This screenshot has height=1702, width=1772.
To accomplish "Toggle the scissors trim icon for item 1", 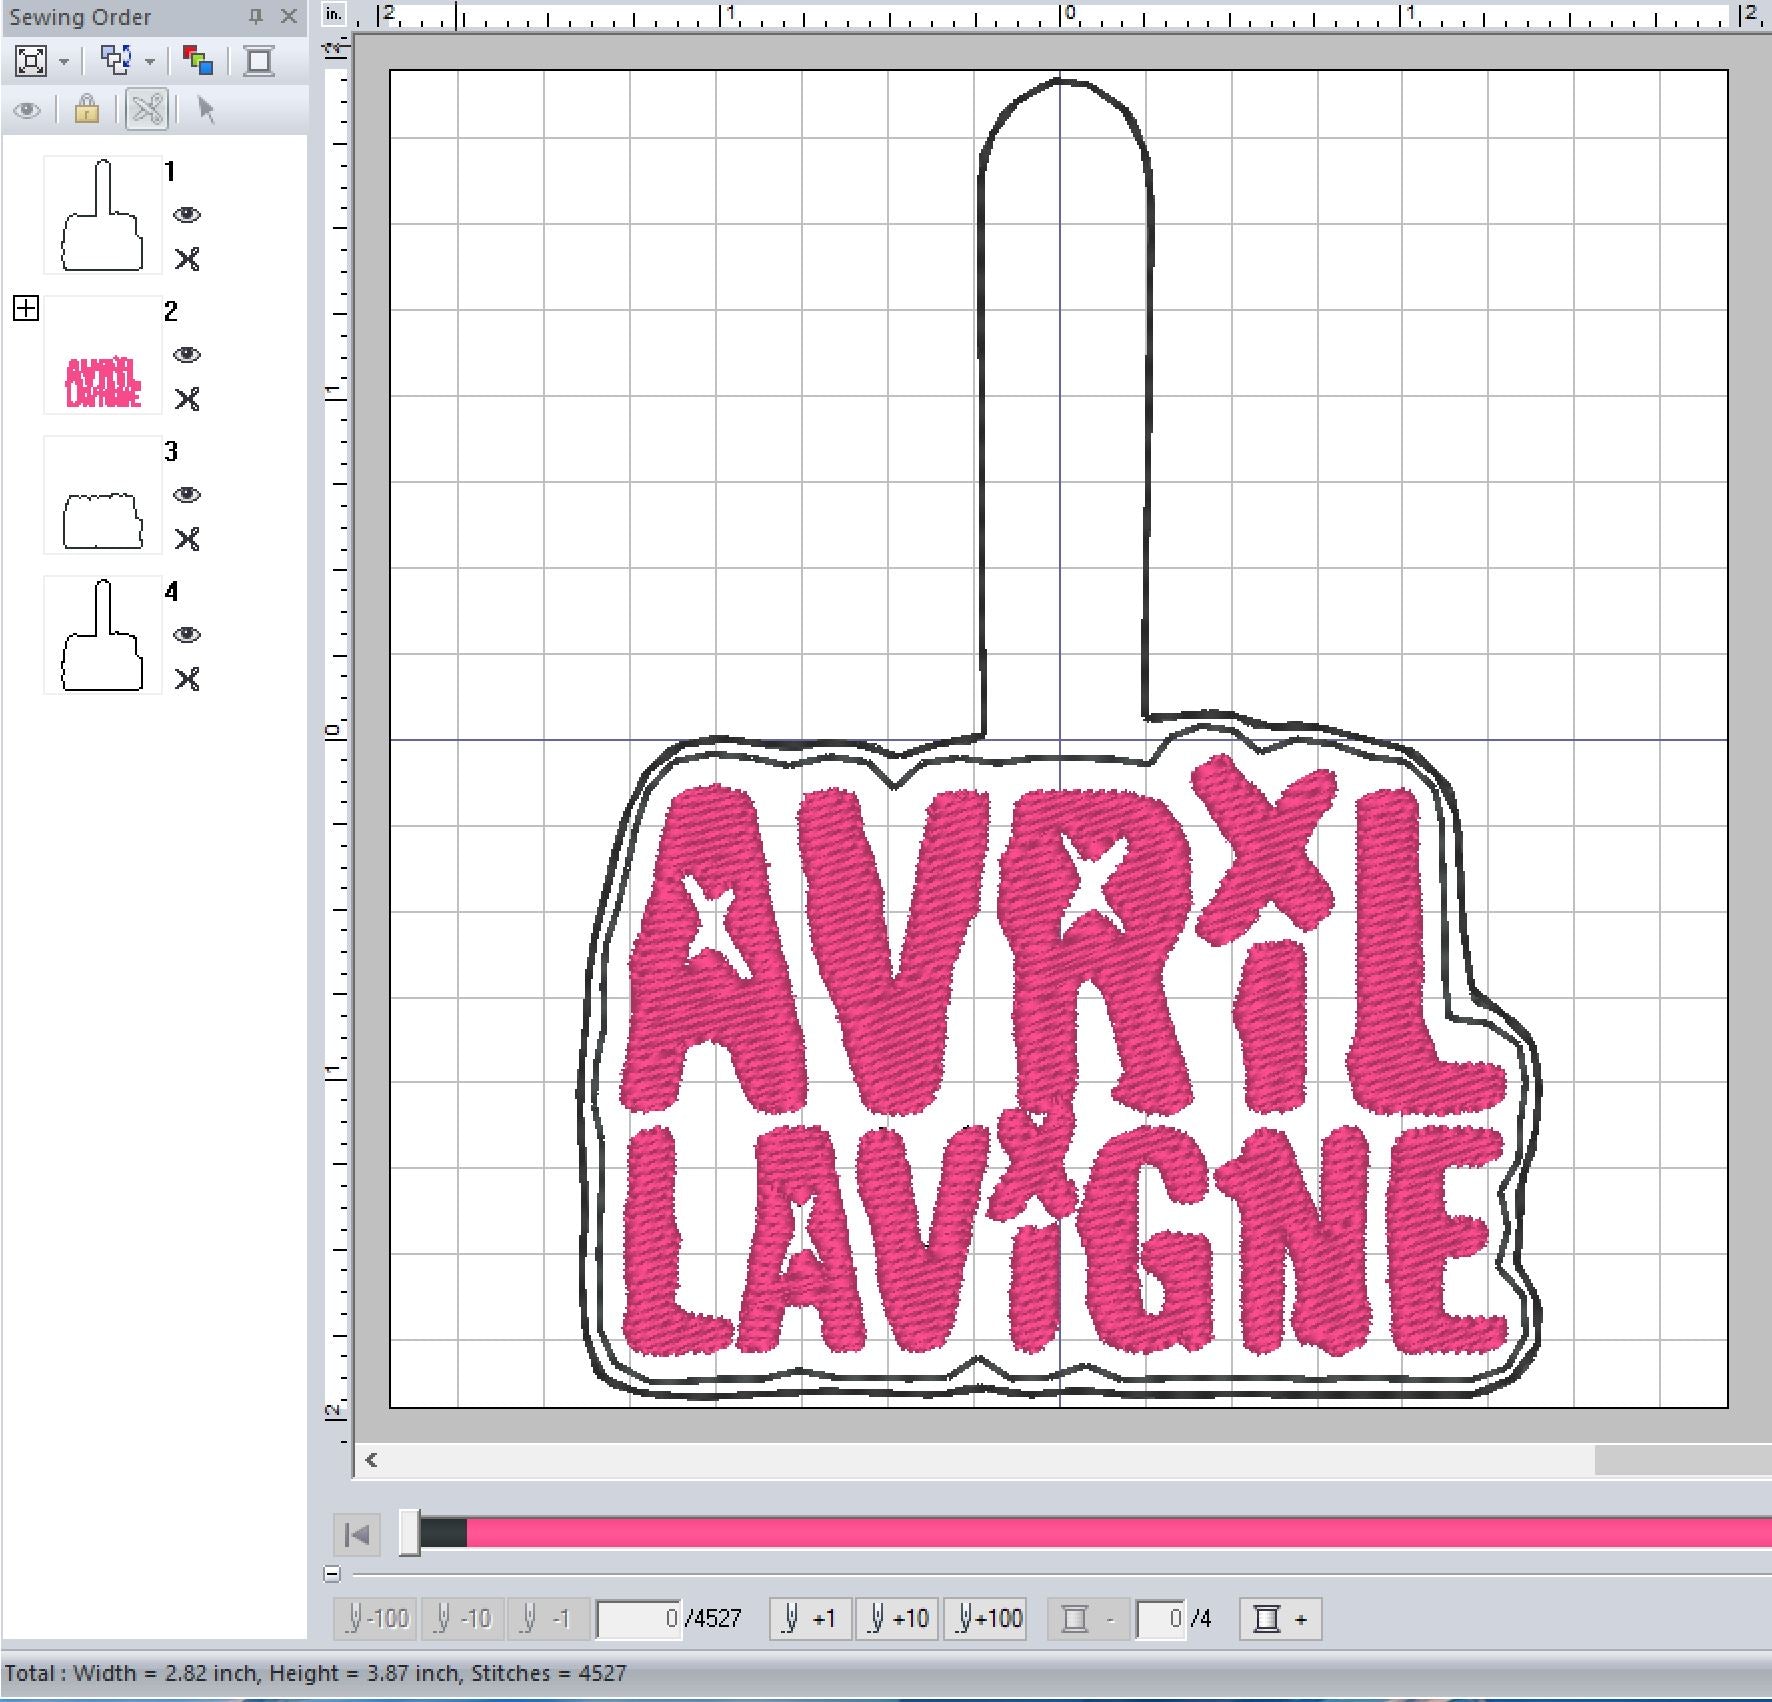I will tap(187, 259).
